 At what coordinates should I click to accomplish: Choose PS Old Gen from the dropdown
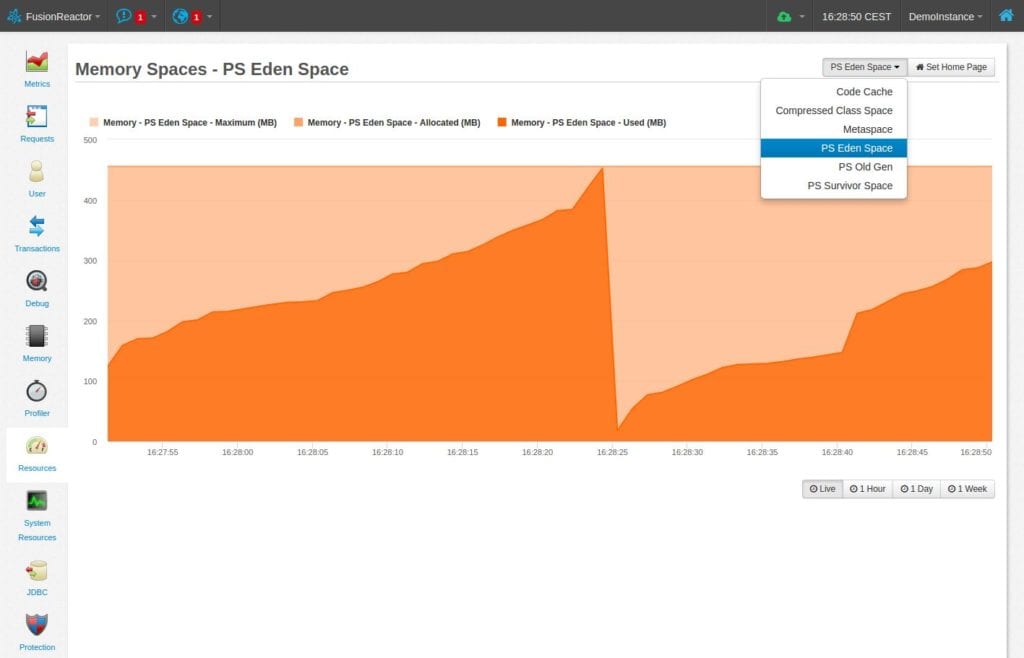(x=864, y=166)
